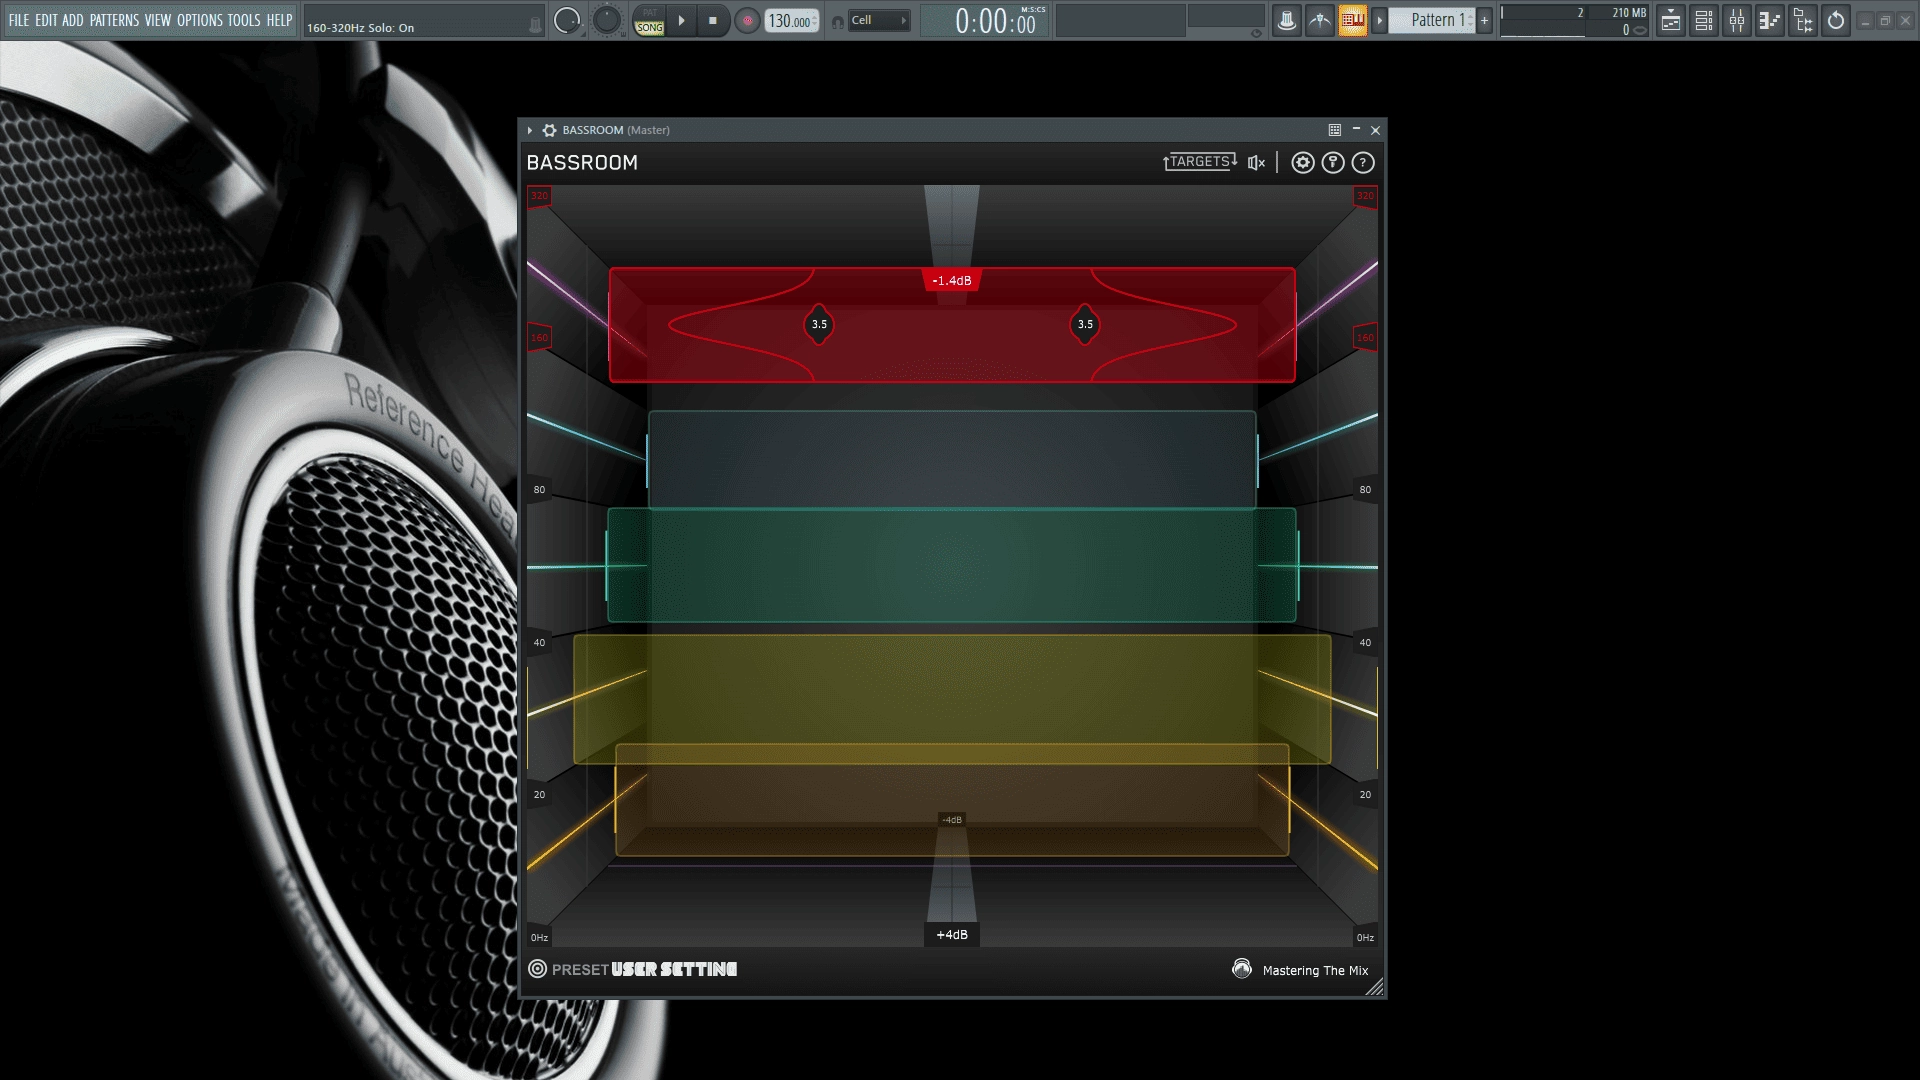Click the right 160 frequency marker
This screenshot has width=1920, height=1080.
pyautogui.click(x=1365, y=338)
